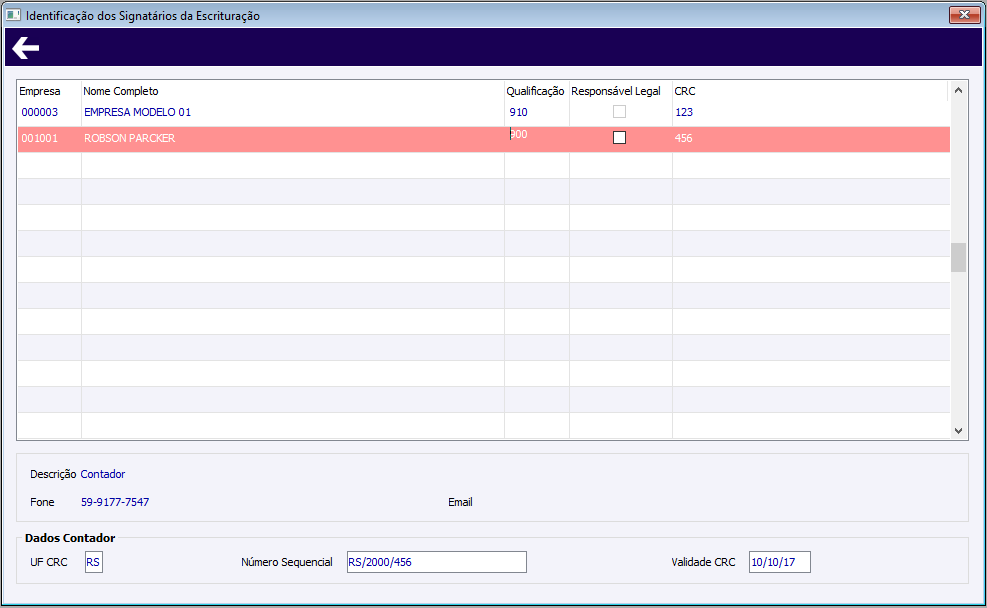Viewport: 987px width, 608px height.
Task: Close the Identificação dos Signatários window
Action: tap(964, 14)
